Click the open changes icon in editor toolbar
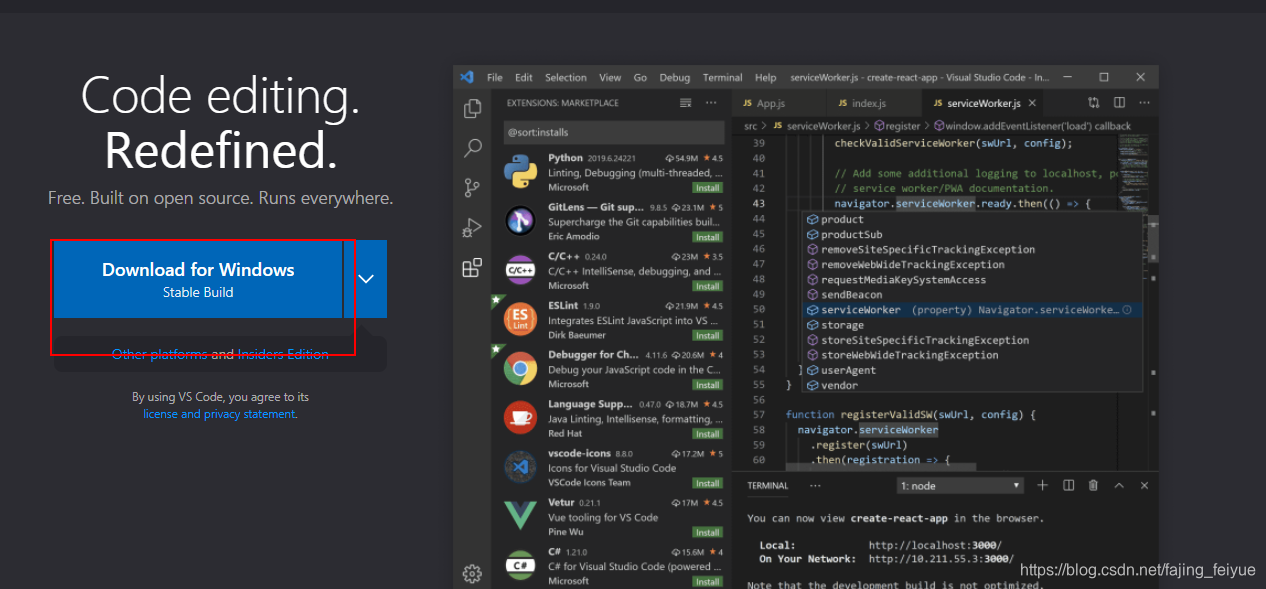1266x589 pixels. [1094, 103]
